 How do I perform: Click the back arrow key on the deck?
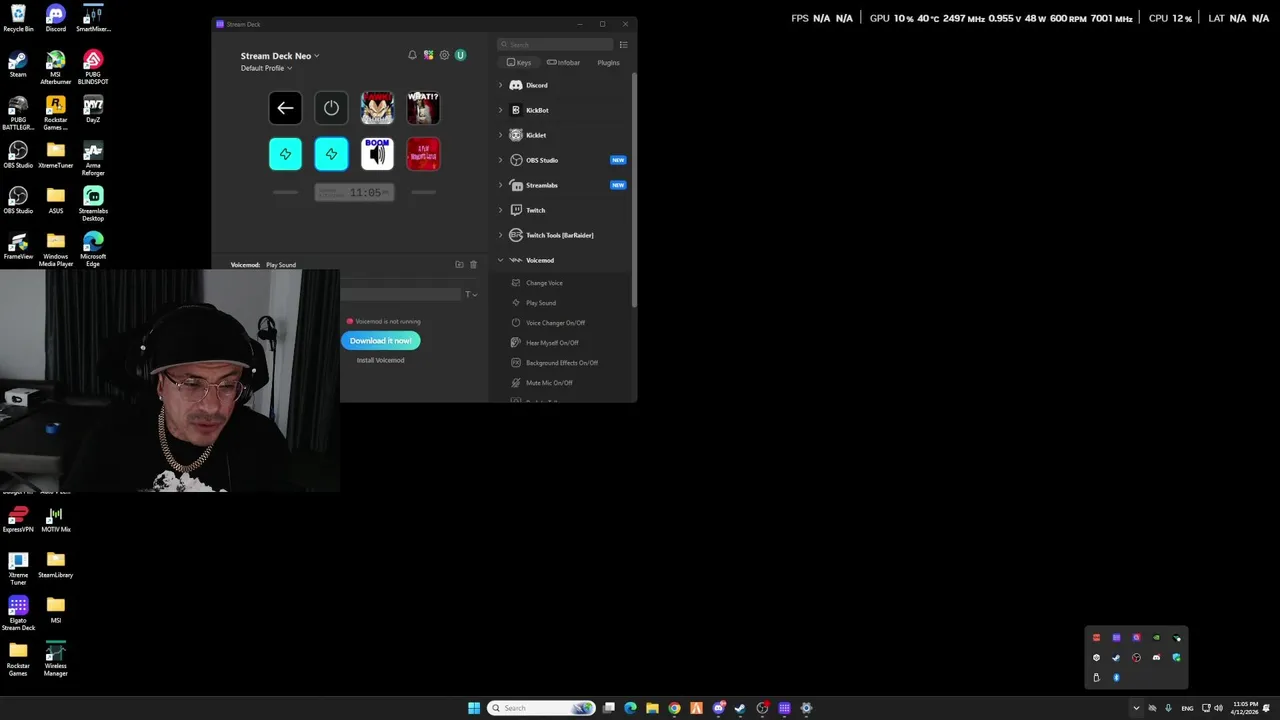click(285, 108)
